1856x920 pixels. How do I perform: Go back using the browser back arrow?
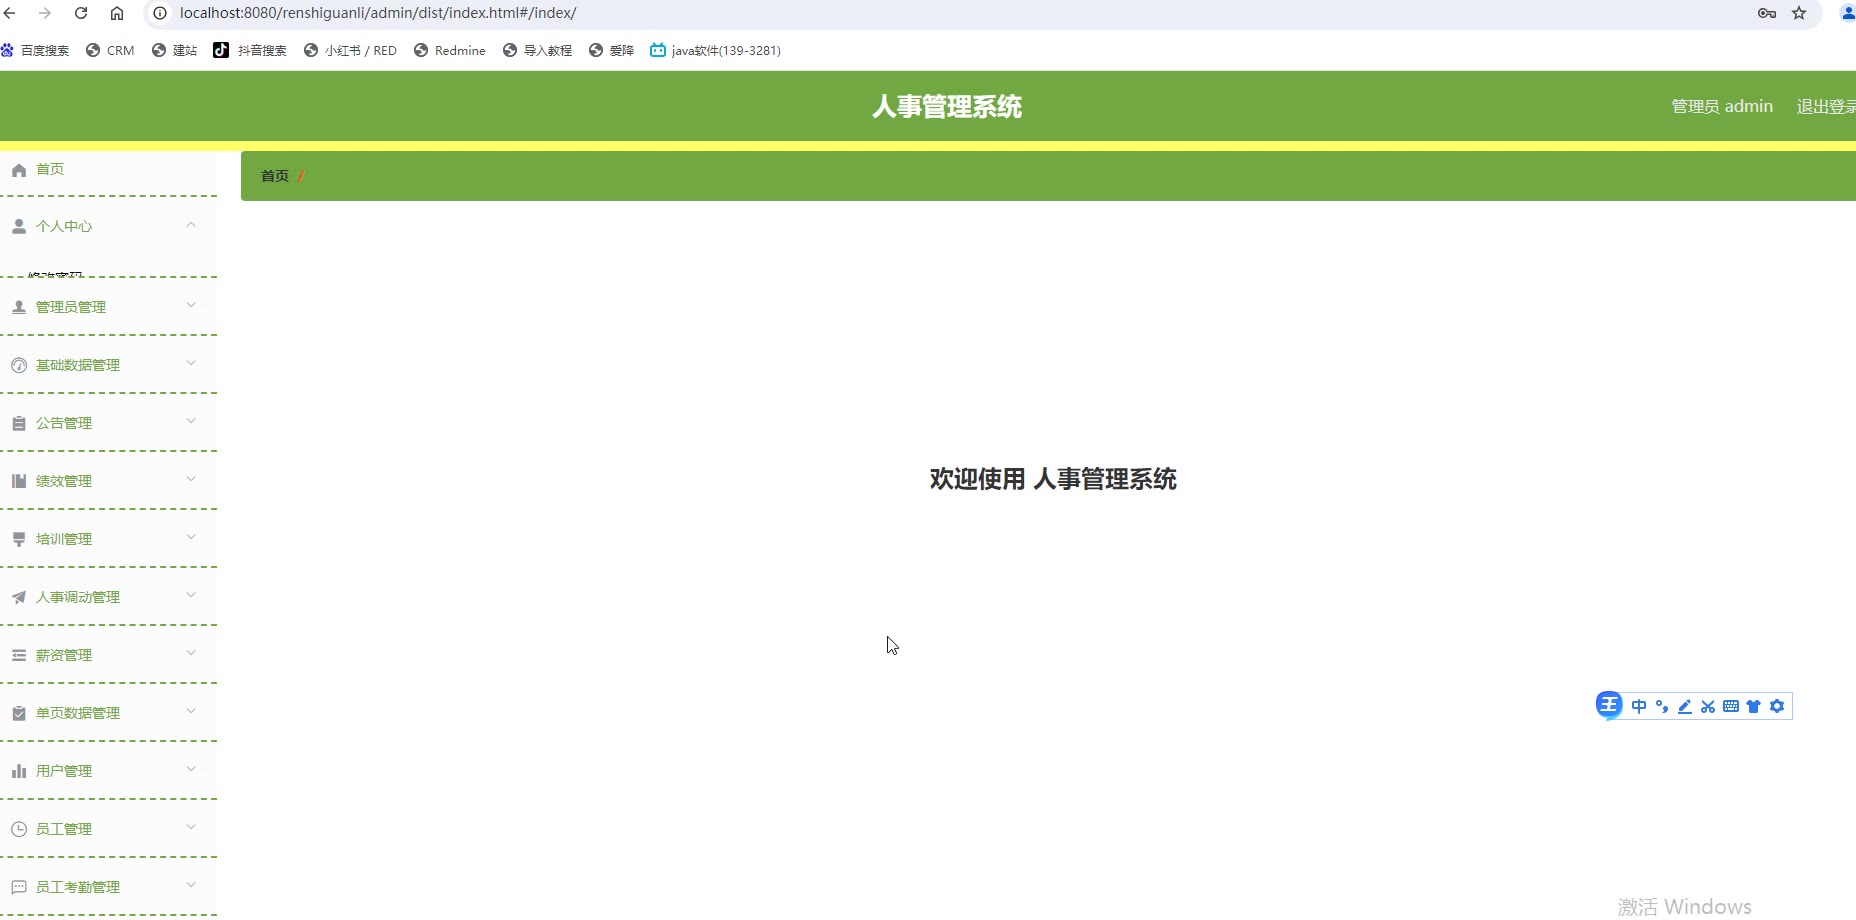tap(10, 13)
